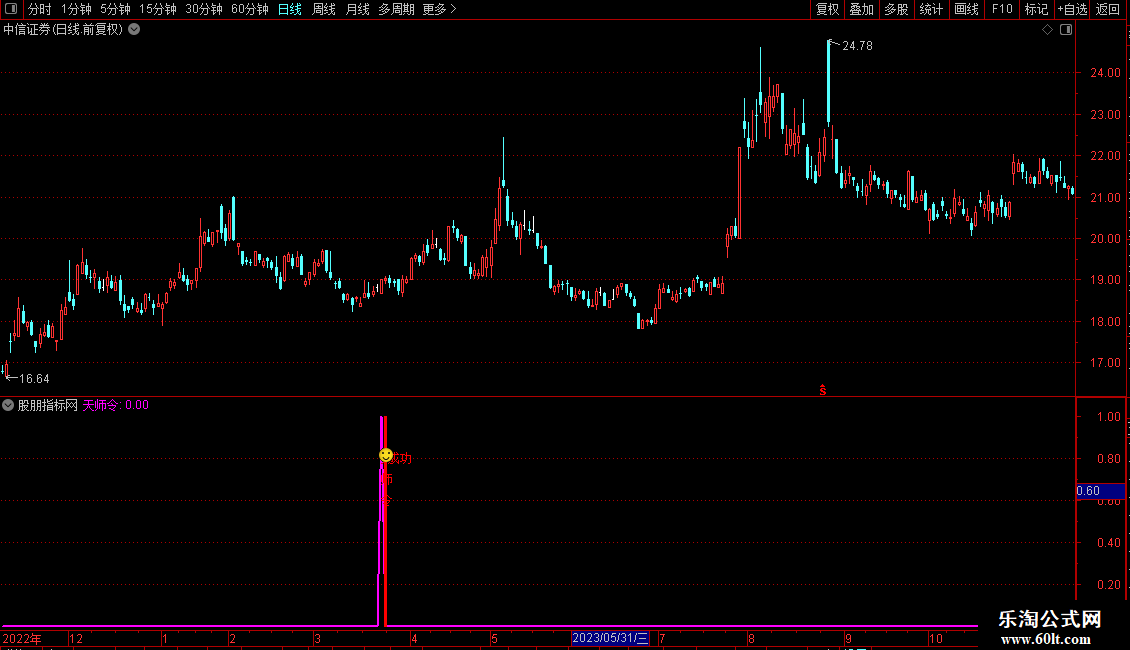
Task: Open the 多股 multi-stock view
Action: [896, 9]
